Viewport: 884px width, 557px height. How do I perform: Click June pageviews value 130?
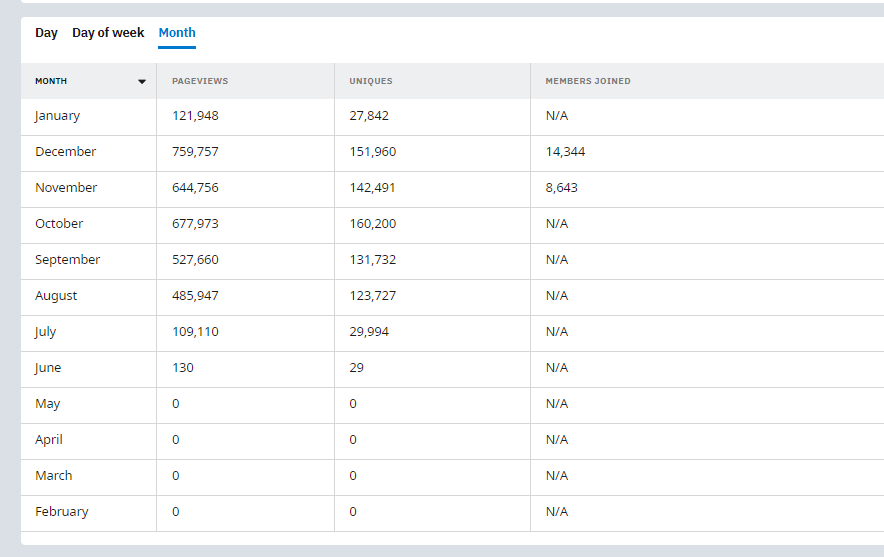coord(183,368)
